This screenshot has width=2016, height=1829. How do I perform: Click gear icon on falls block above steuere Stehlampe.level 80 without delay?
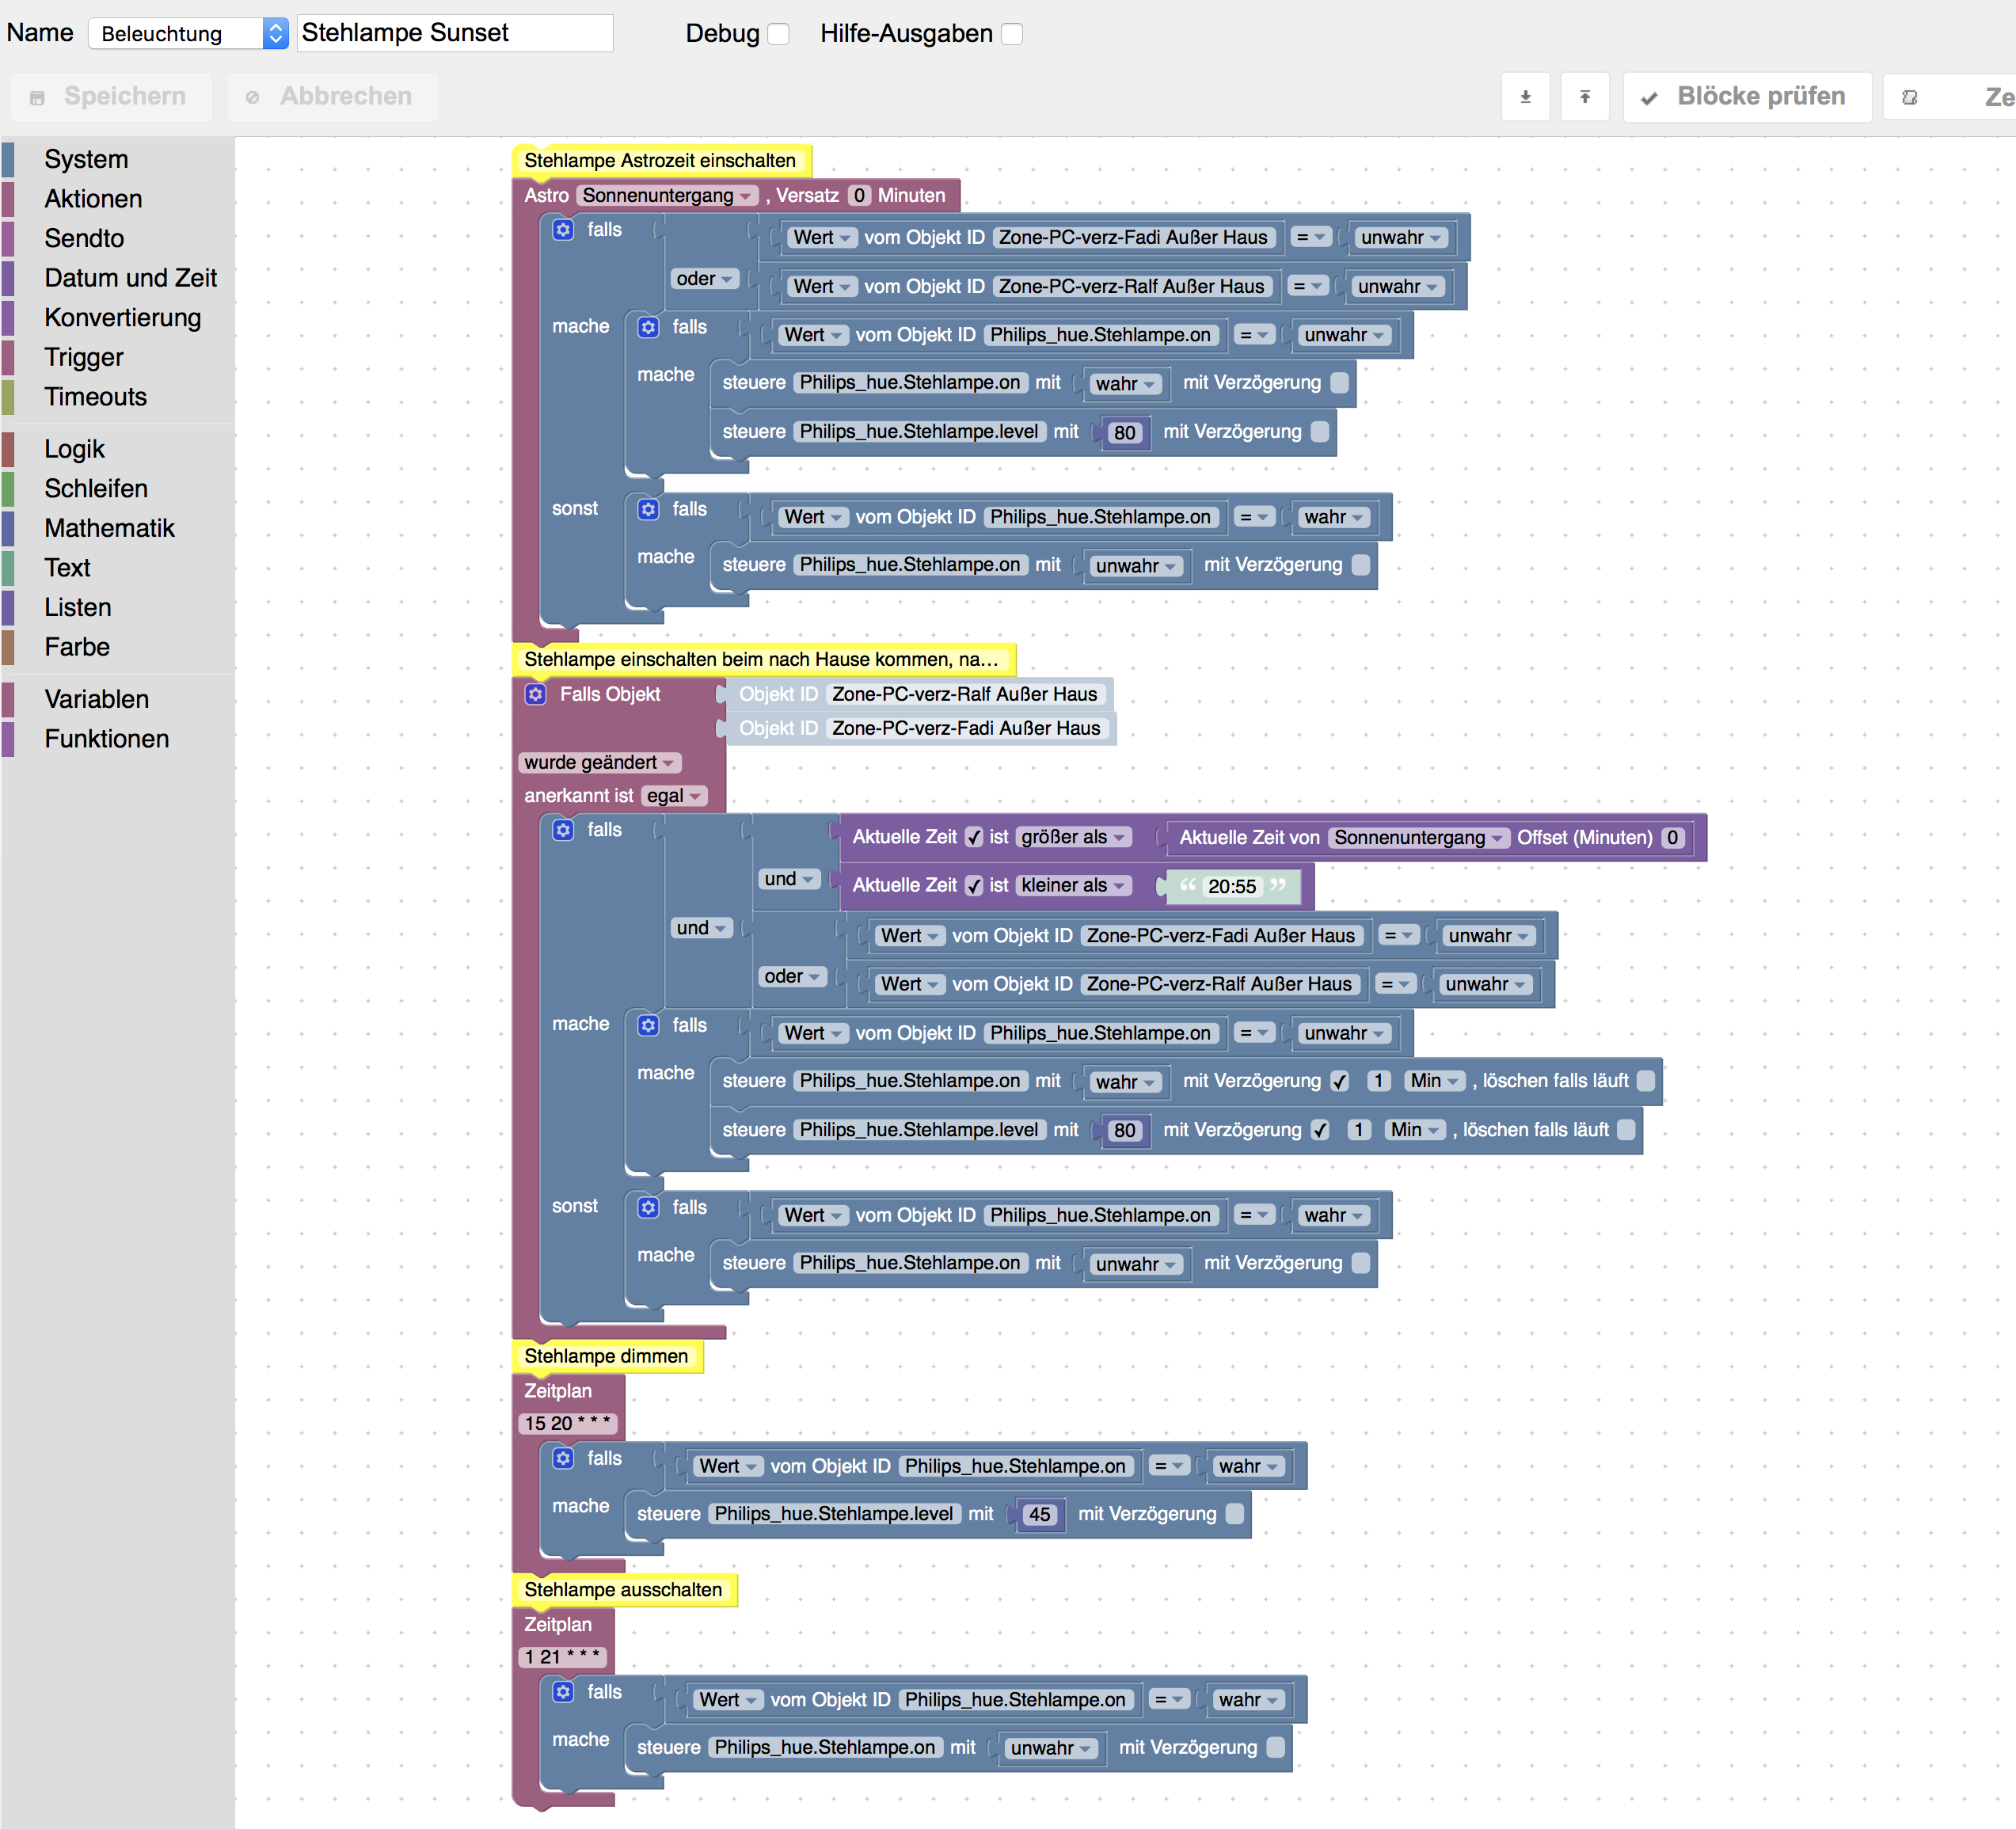tap(649, 327)
